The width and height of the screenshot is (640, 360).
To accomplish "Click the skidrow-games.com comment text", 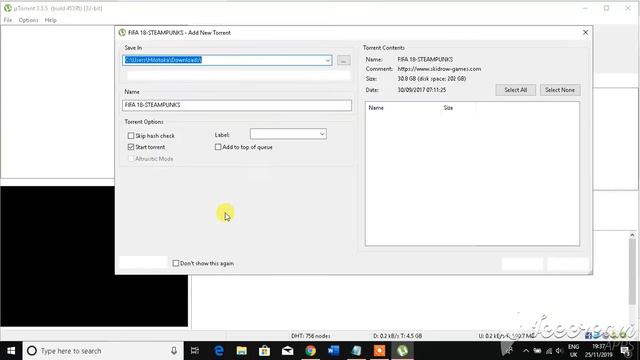I will tap(439, 69).
